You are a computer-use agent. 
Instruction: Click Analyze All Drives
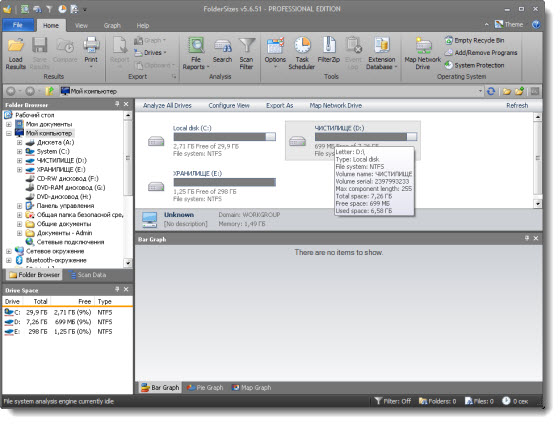coord(167,106)
